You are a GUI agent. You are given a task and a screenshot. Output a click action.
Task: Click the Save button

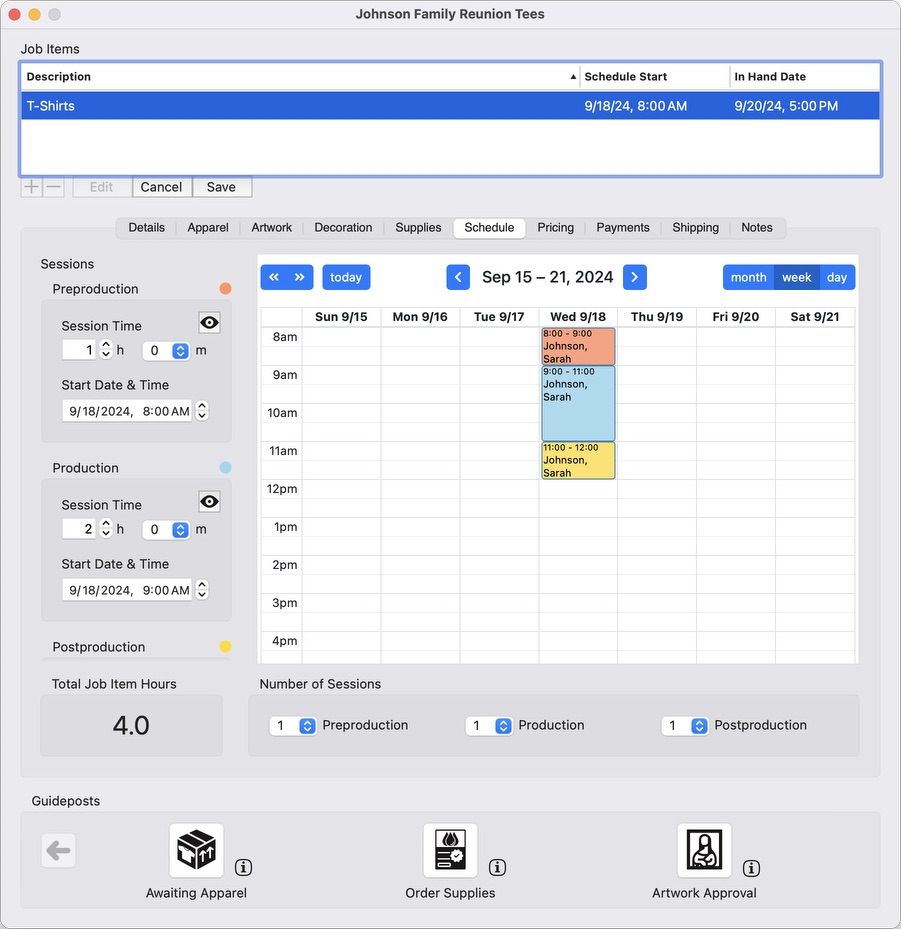pyautogui.click(x=221, y=187)
